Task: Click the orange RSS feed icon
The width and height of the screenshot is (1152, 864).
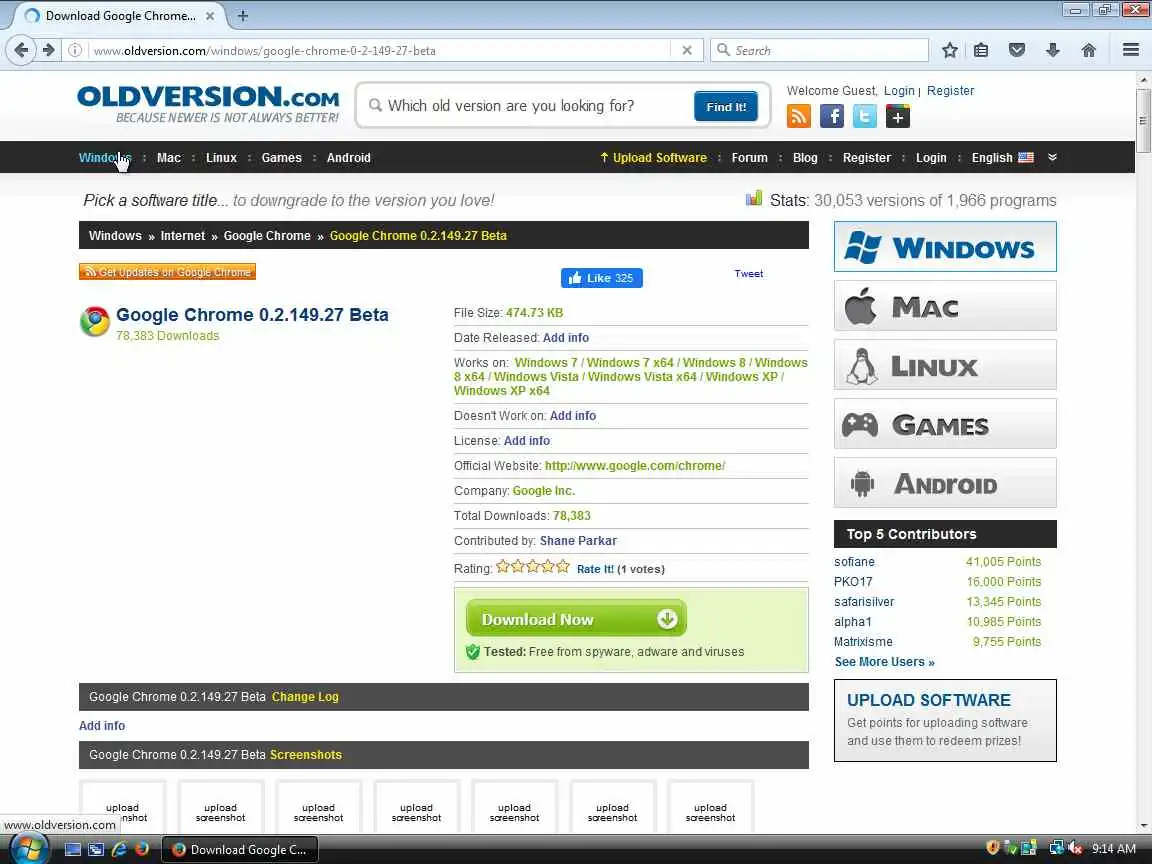Action: 799,116
